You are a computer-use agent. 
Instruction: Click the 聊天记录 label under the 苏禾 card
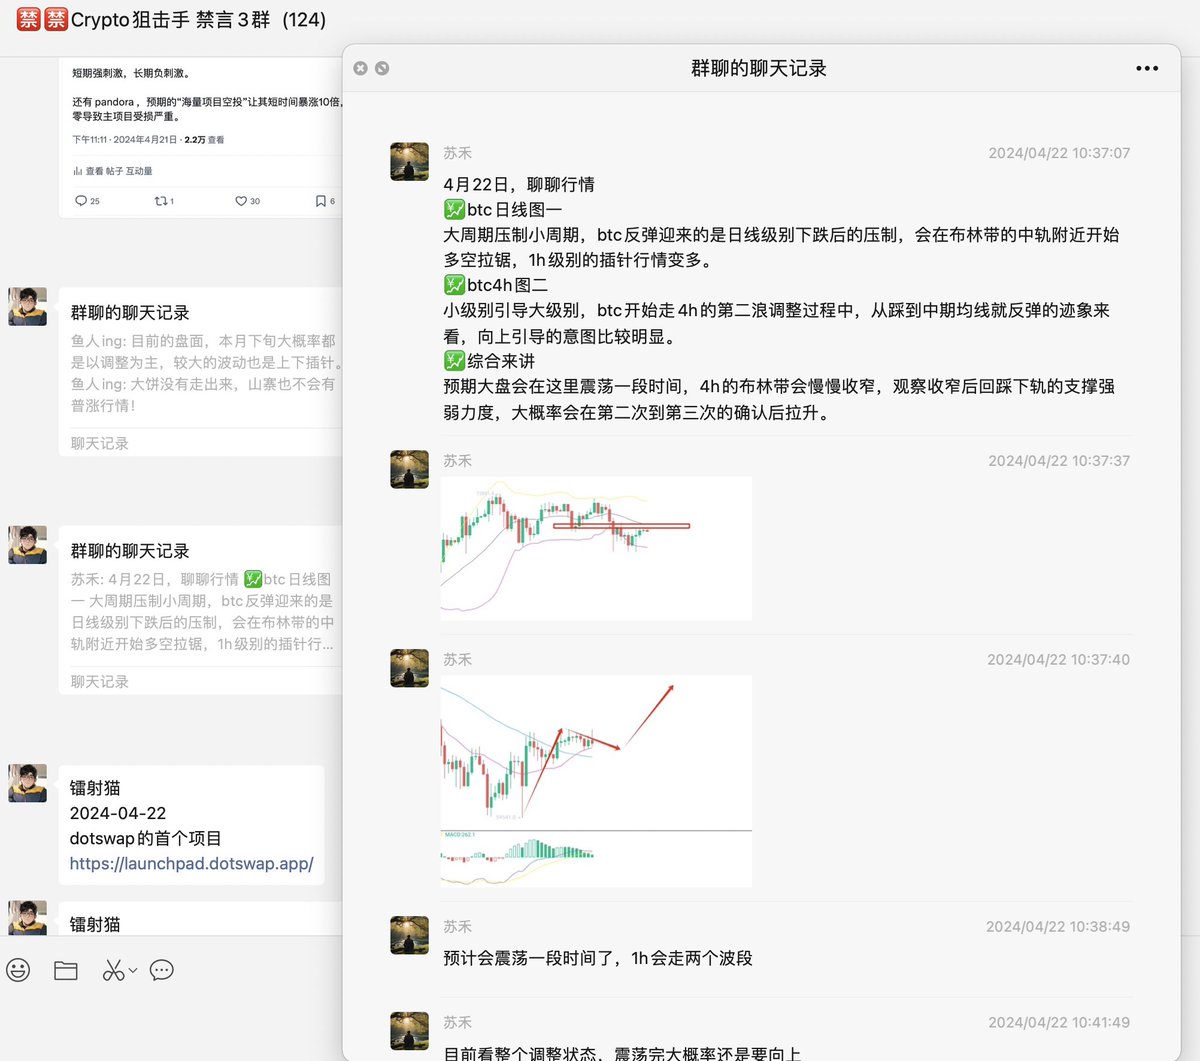point(100,681)
